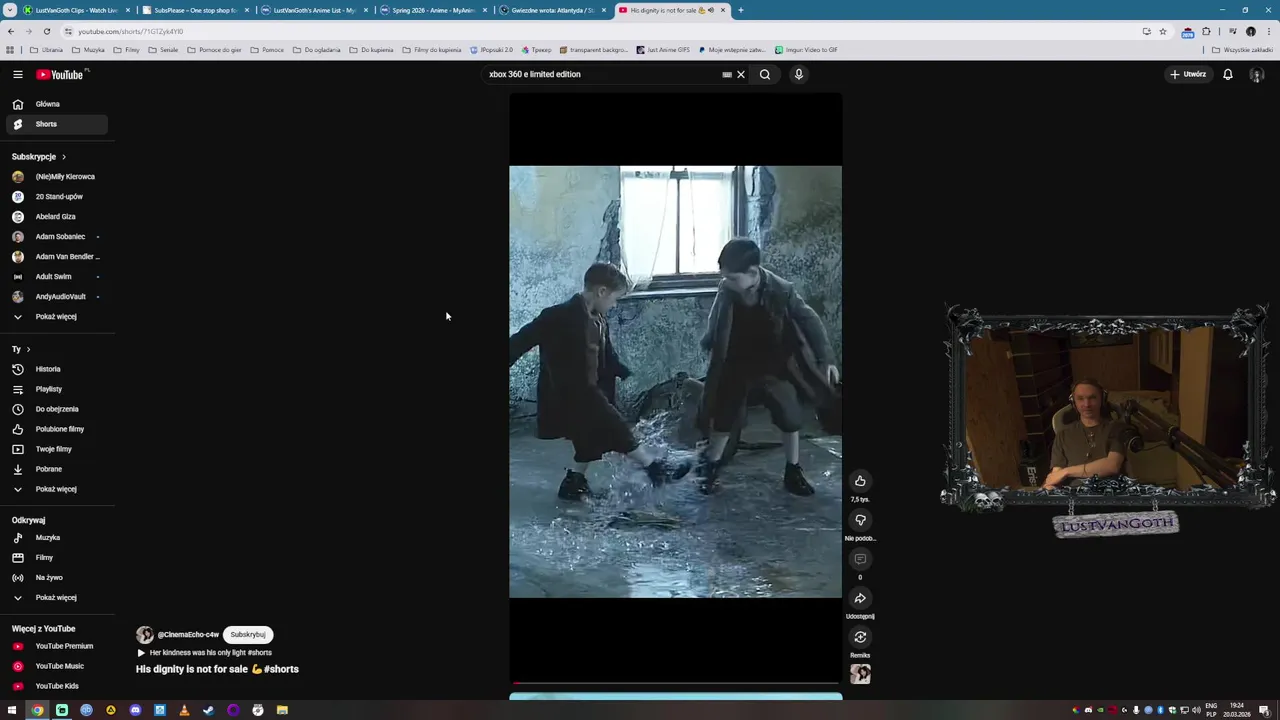Share the Short with Udostępnij
The width and height of the screenshot is (1280, 720).
click(860, 598)
